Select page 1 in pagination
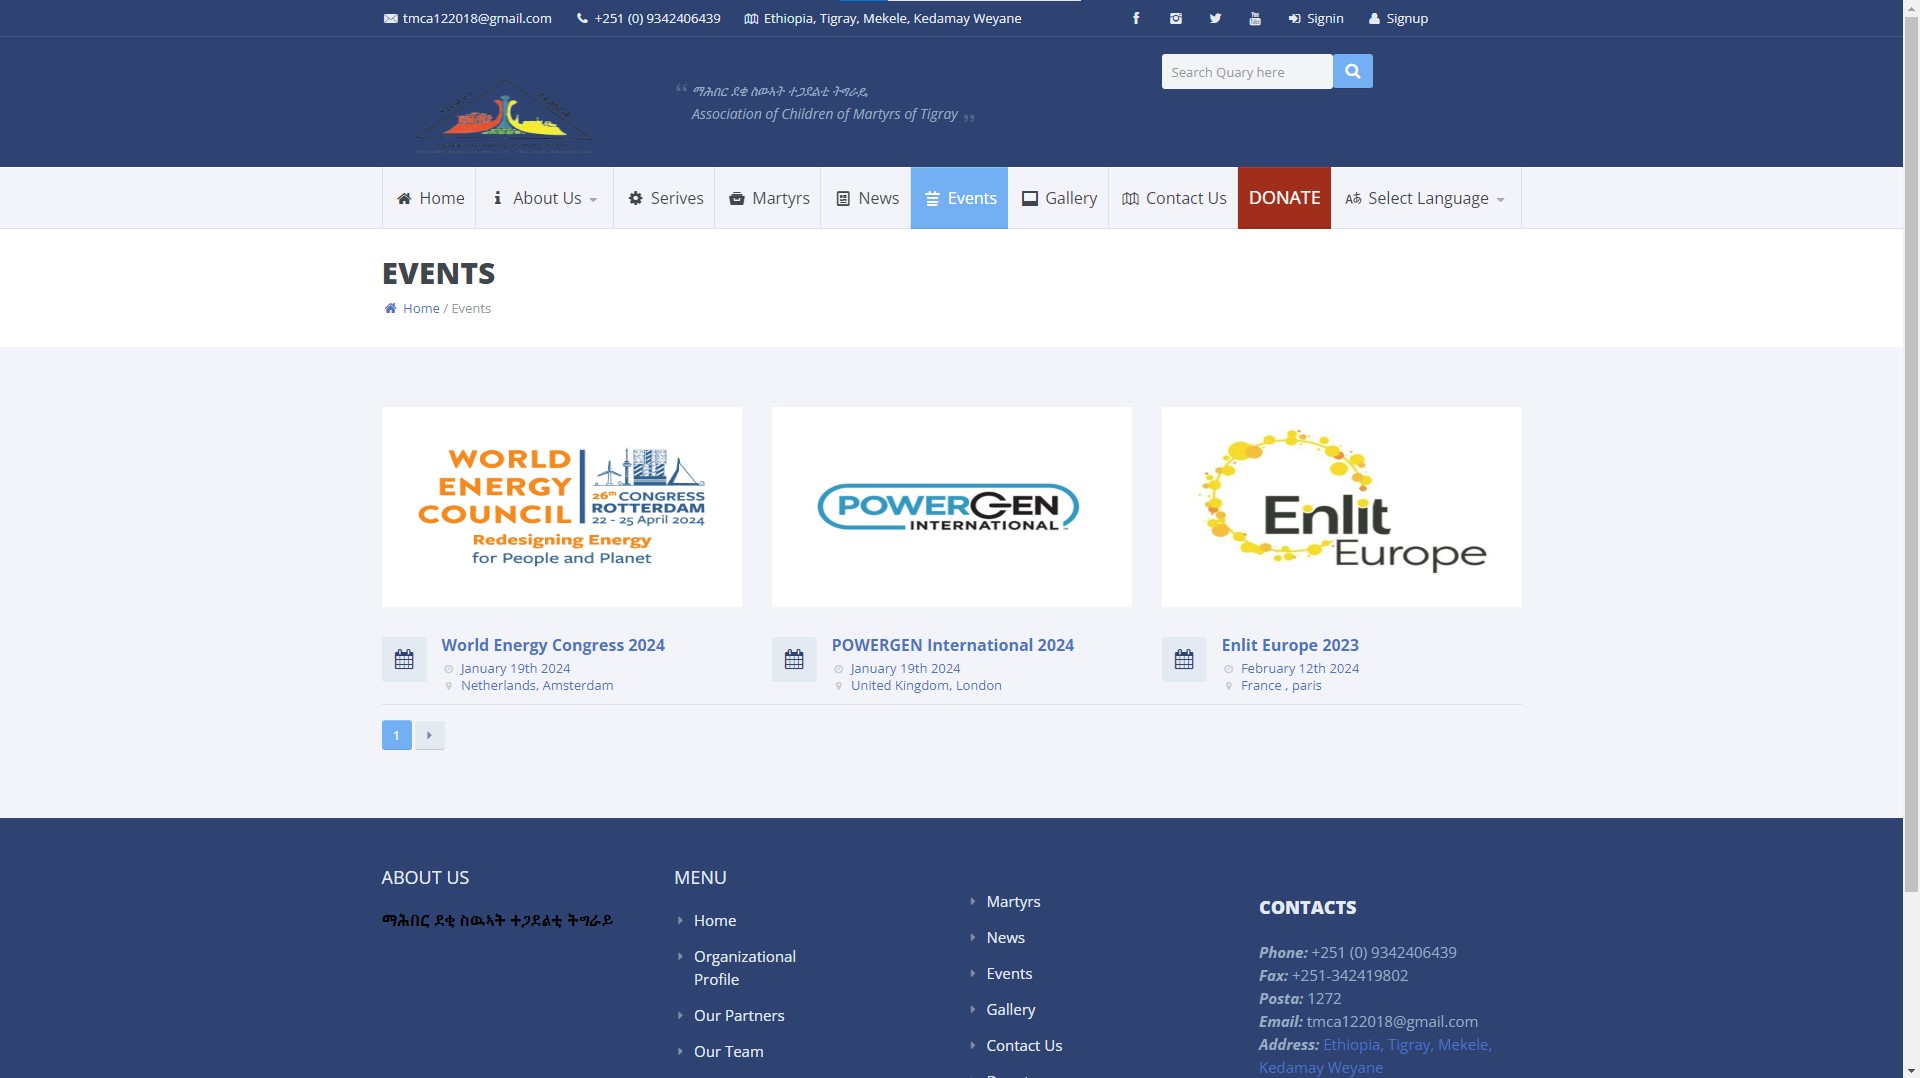The image size is (1920, 1078). coord(396,736)
